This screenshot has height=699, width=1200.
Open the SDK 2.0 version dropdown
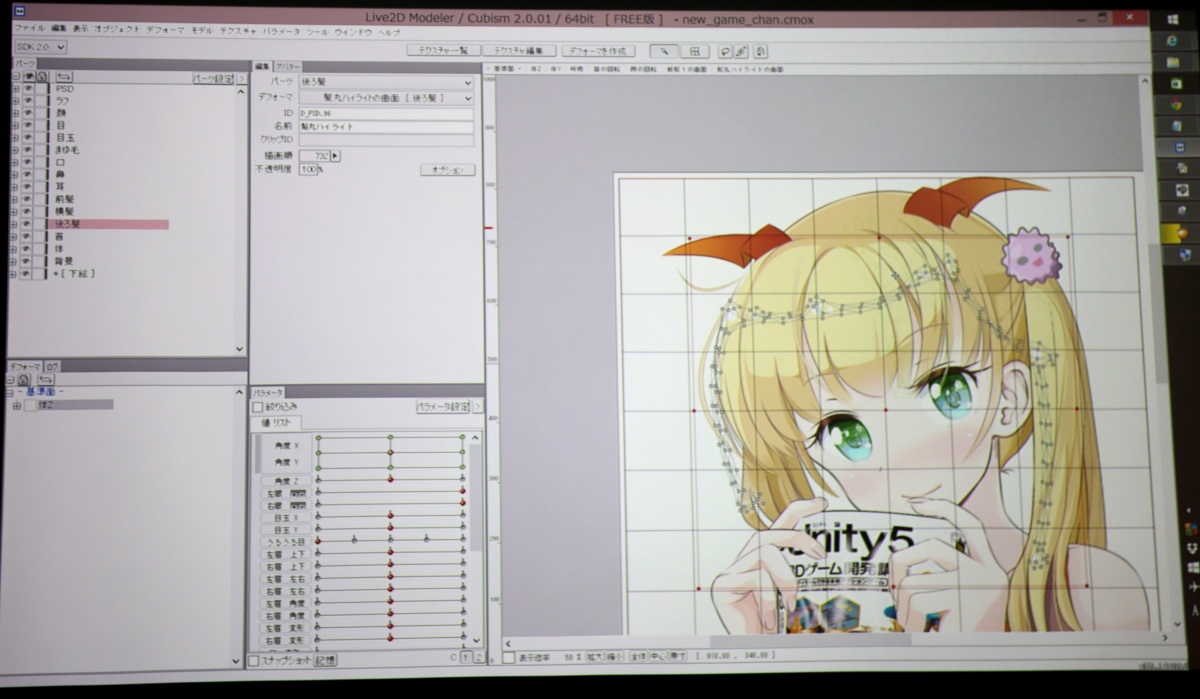[x=40, y=47]
